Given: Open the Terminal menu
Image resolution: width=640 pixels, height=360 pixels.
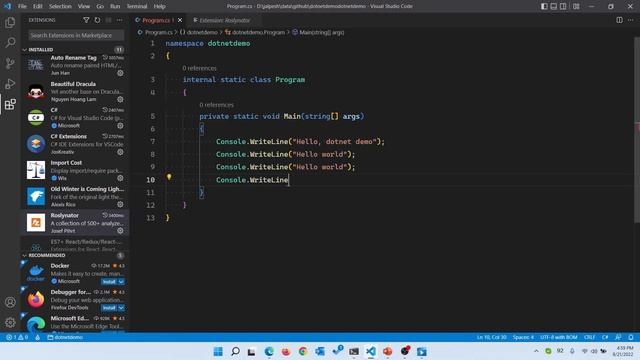Looking at the screenshot, I should click(x=137, y=6).
